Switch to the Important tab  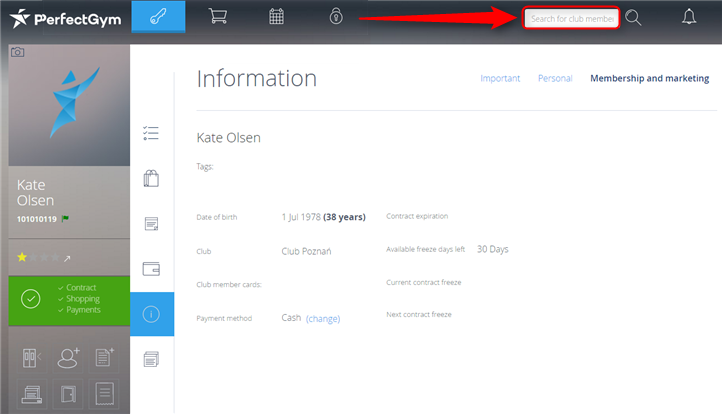click(500, 78)
